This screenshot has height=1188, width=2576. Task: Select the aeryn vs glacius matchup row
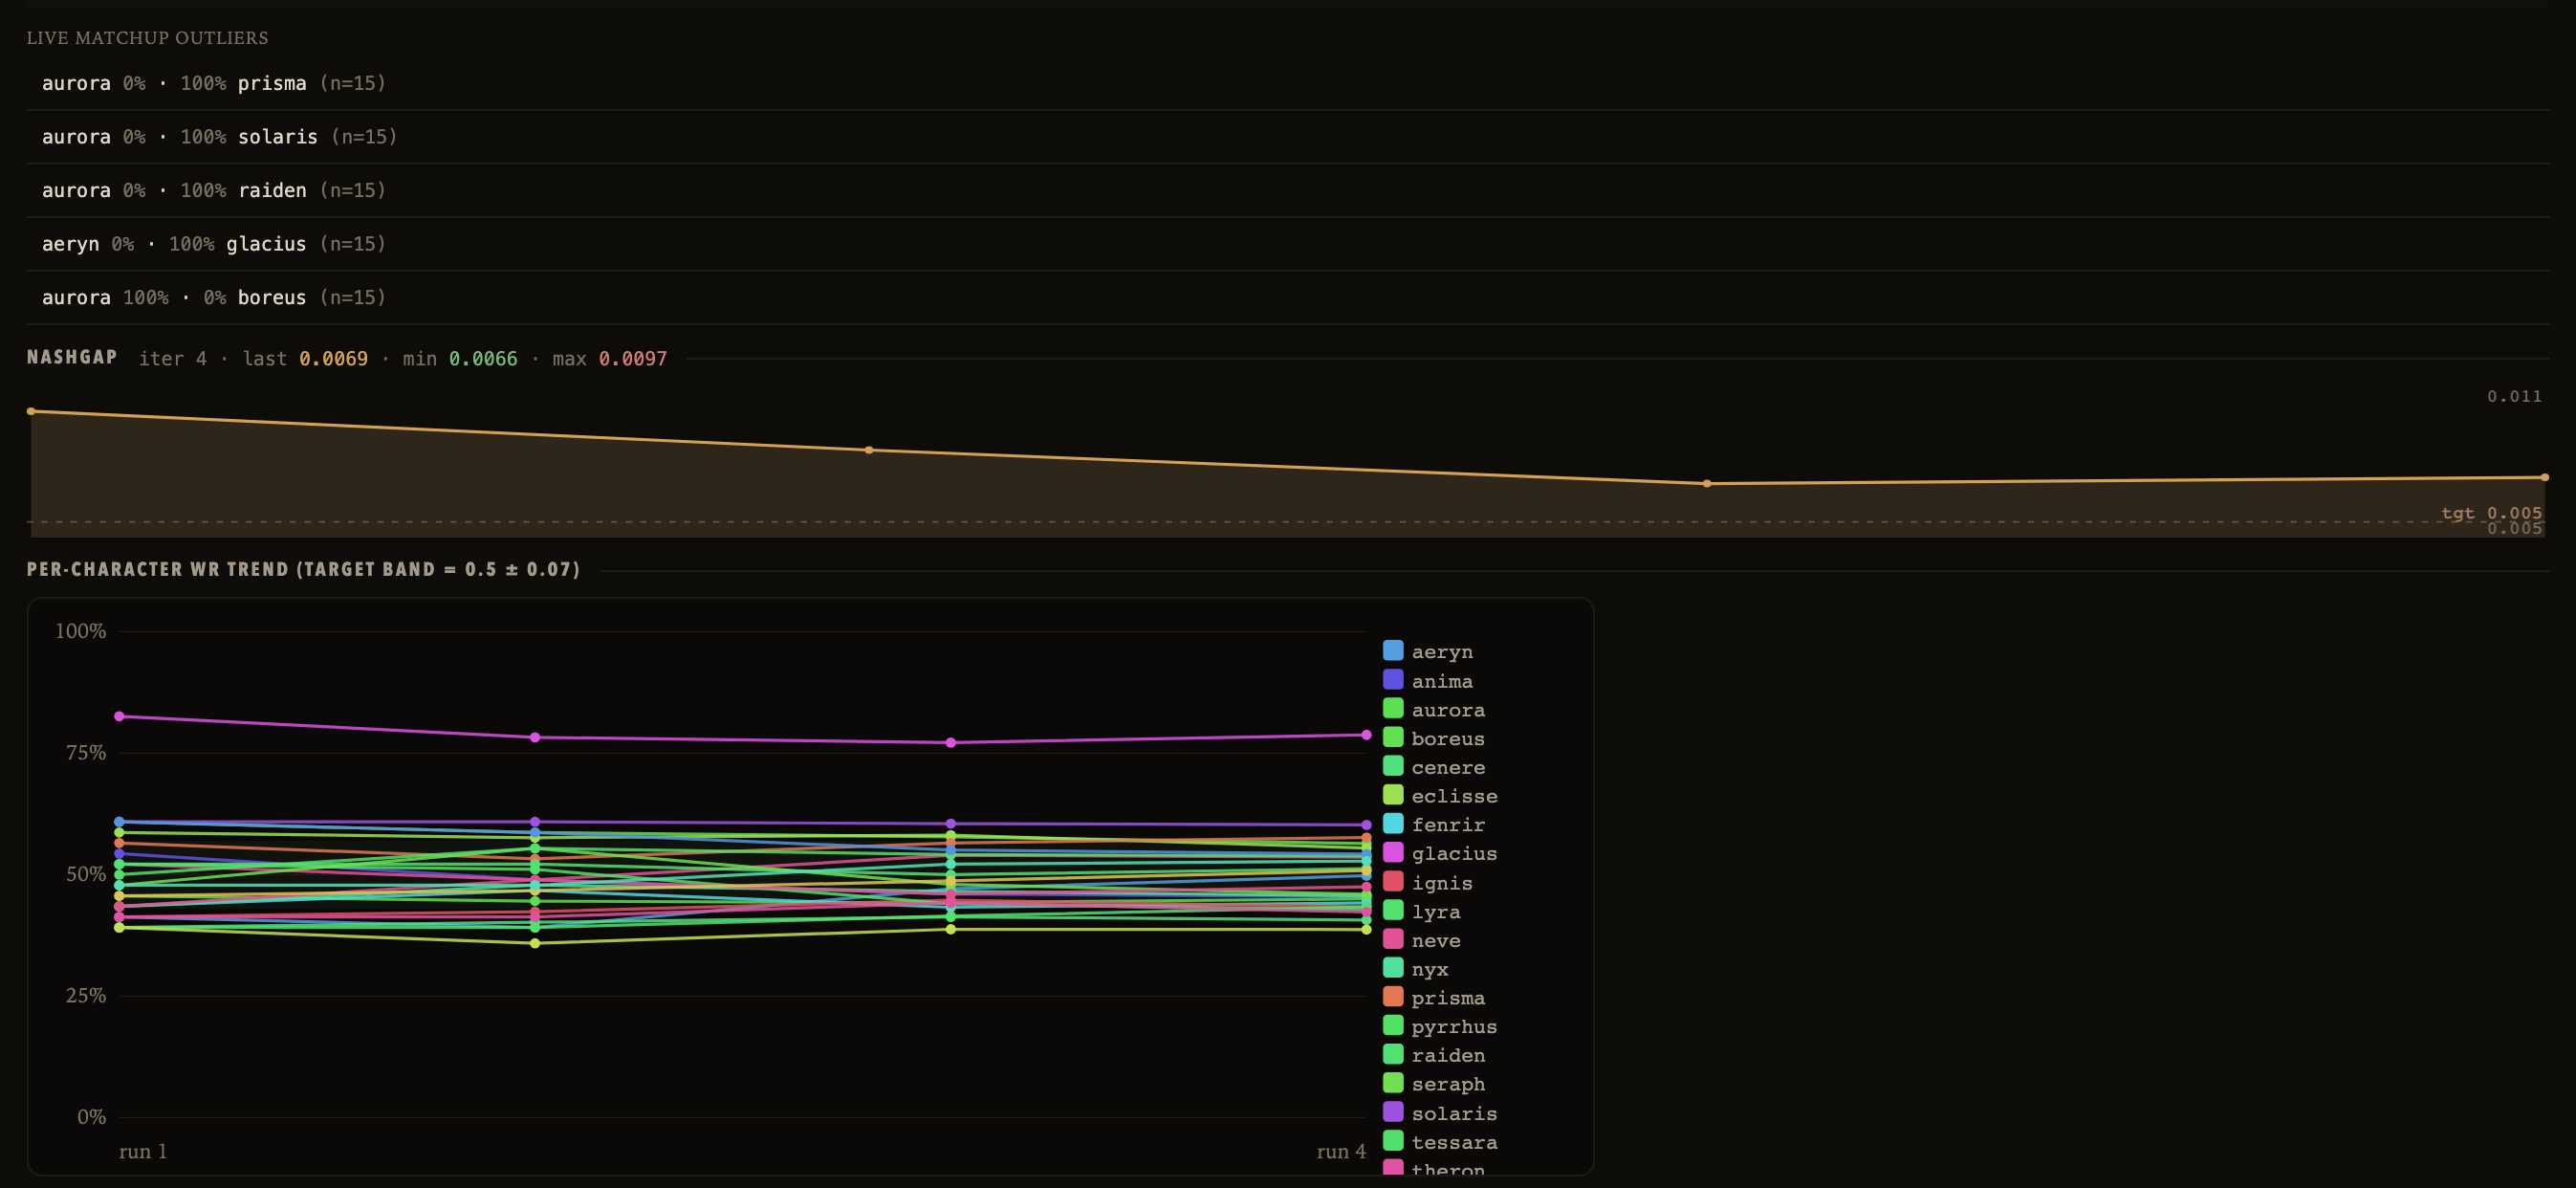(1287, 243)
